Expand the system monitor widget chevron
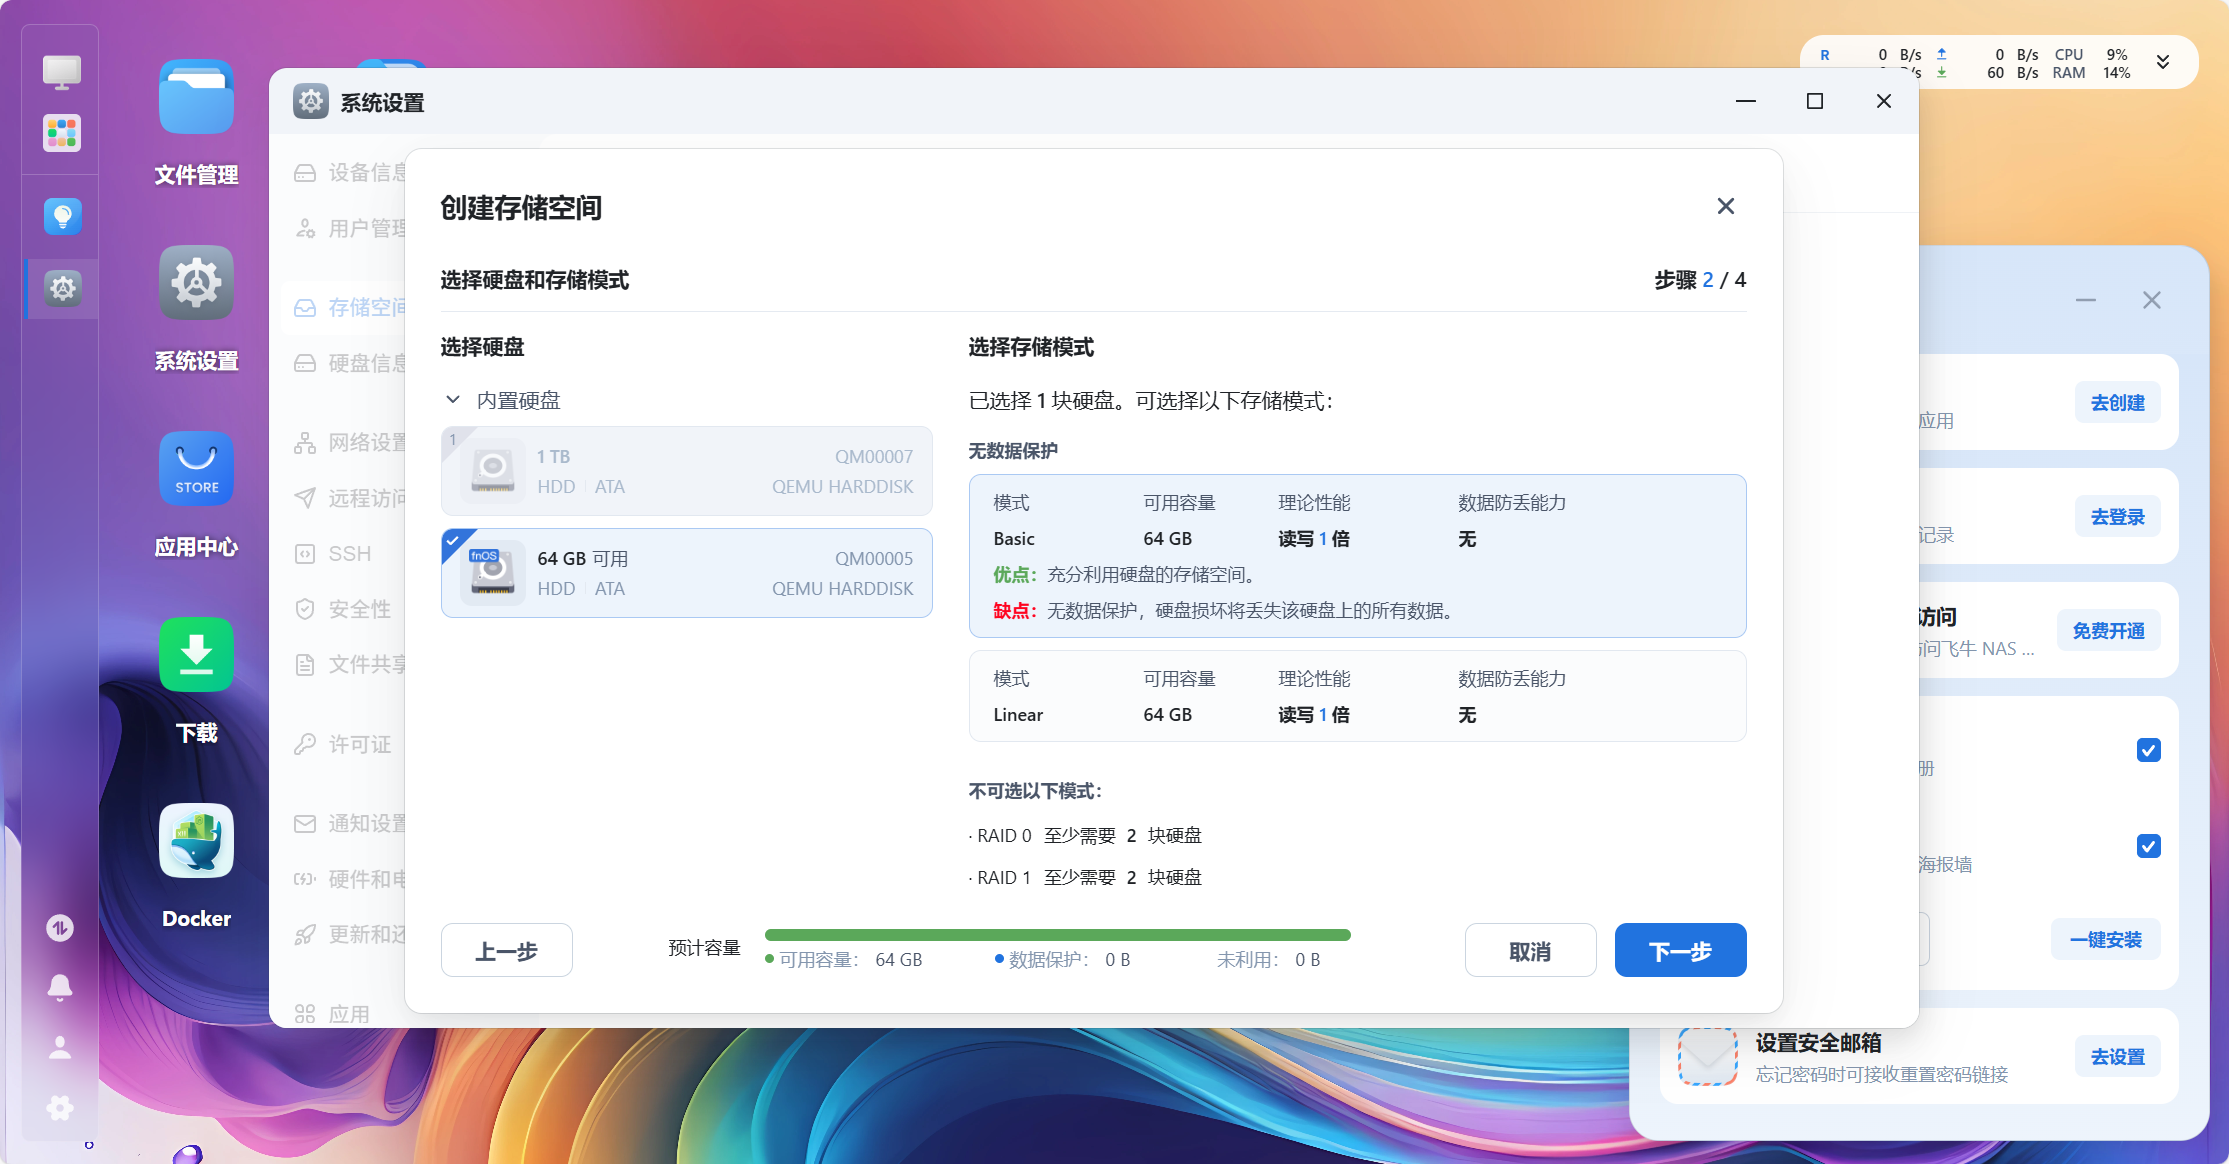 [x=2163, y=62]
